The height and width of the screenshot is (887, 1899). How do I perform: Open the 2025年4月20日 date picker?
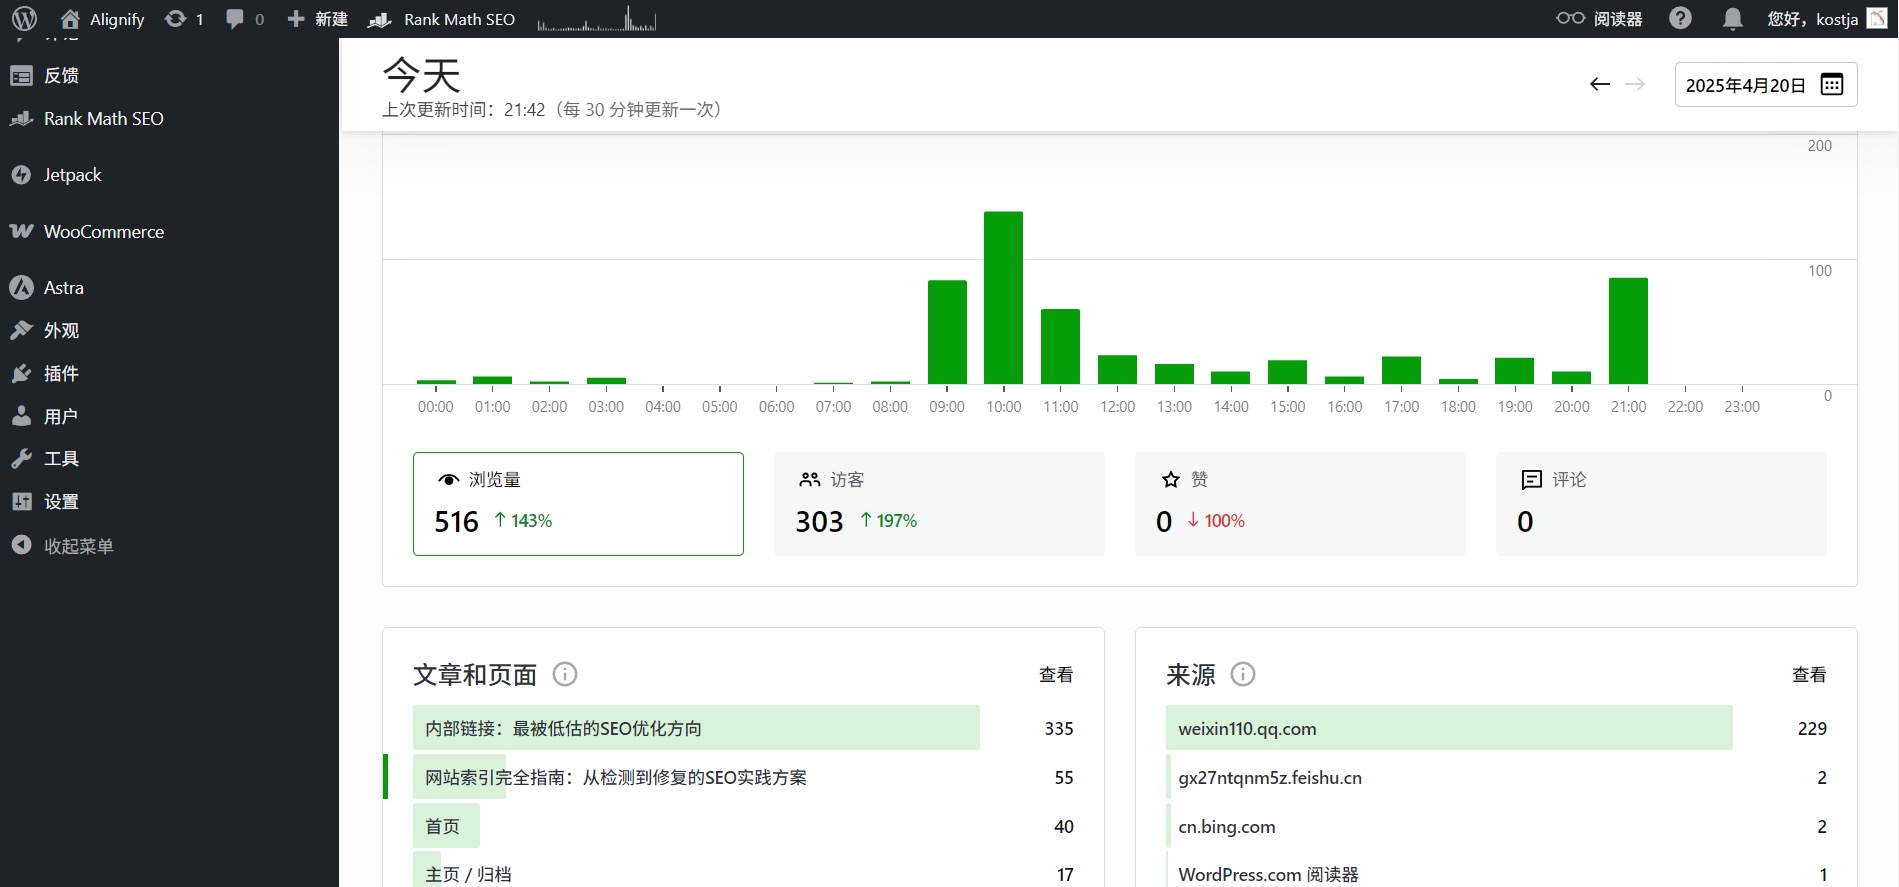click(x=1766, y=84)
